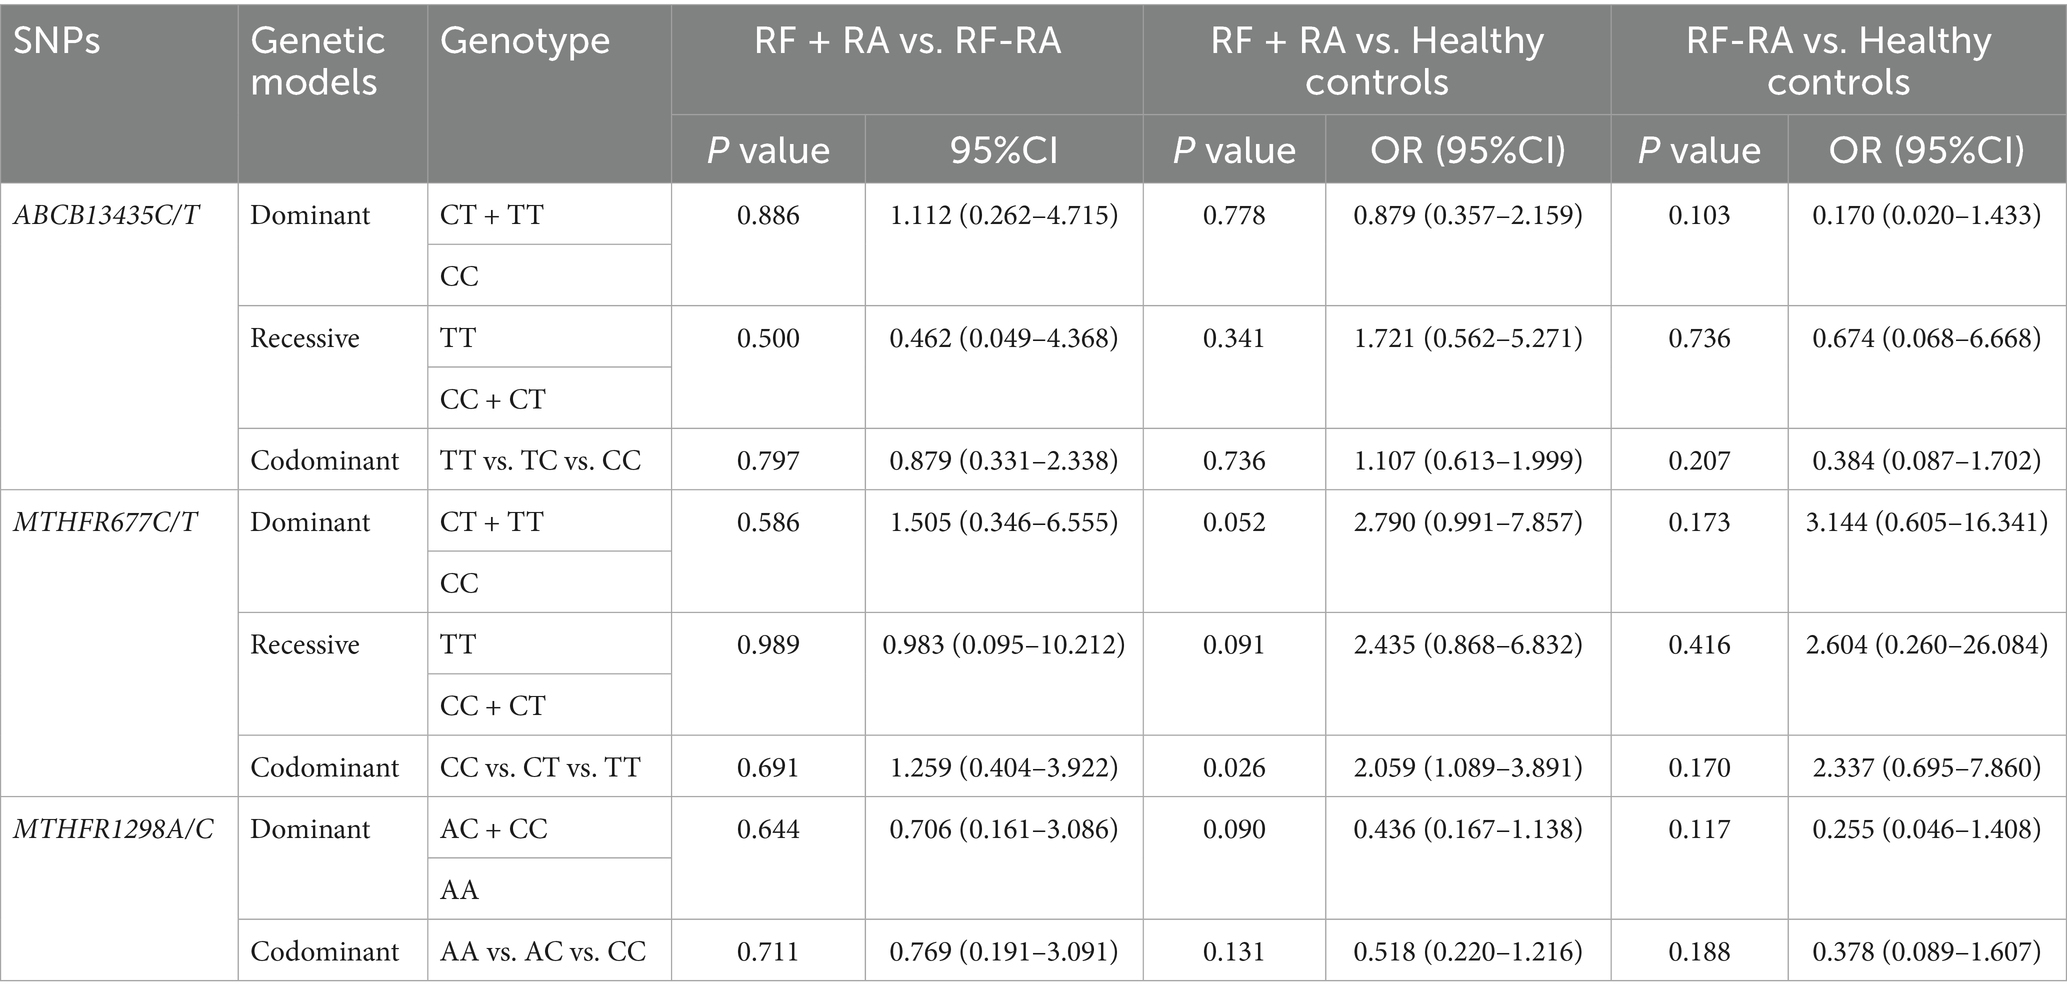Select the 2.059 (1.089–3.891) odds ratio cell

pos(1468,767)
